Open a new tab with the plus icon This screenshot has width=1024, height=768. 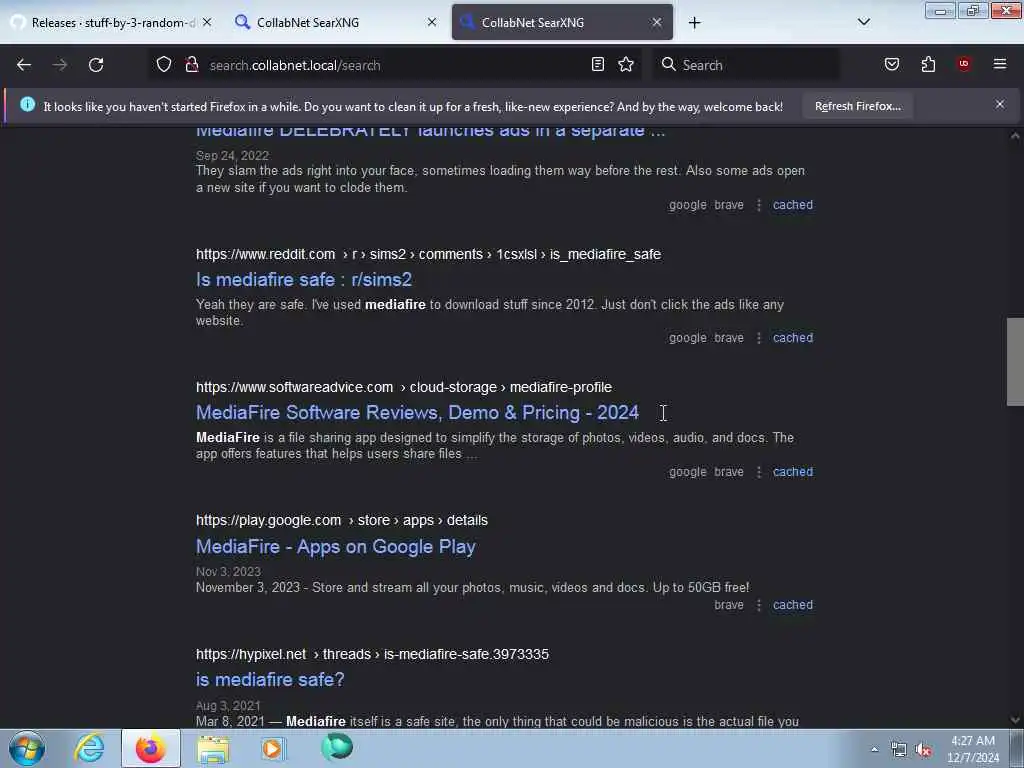point(694,23)
